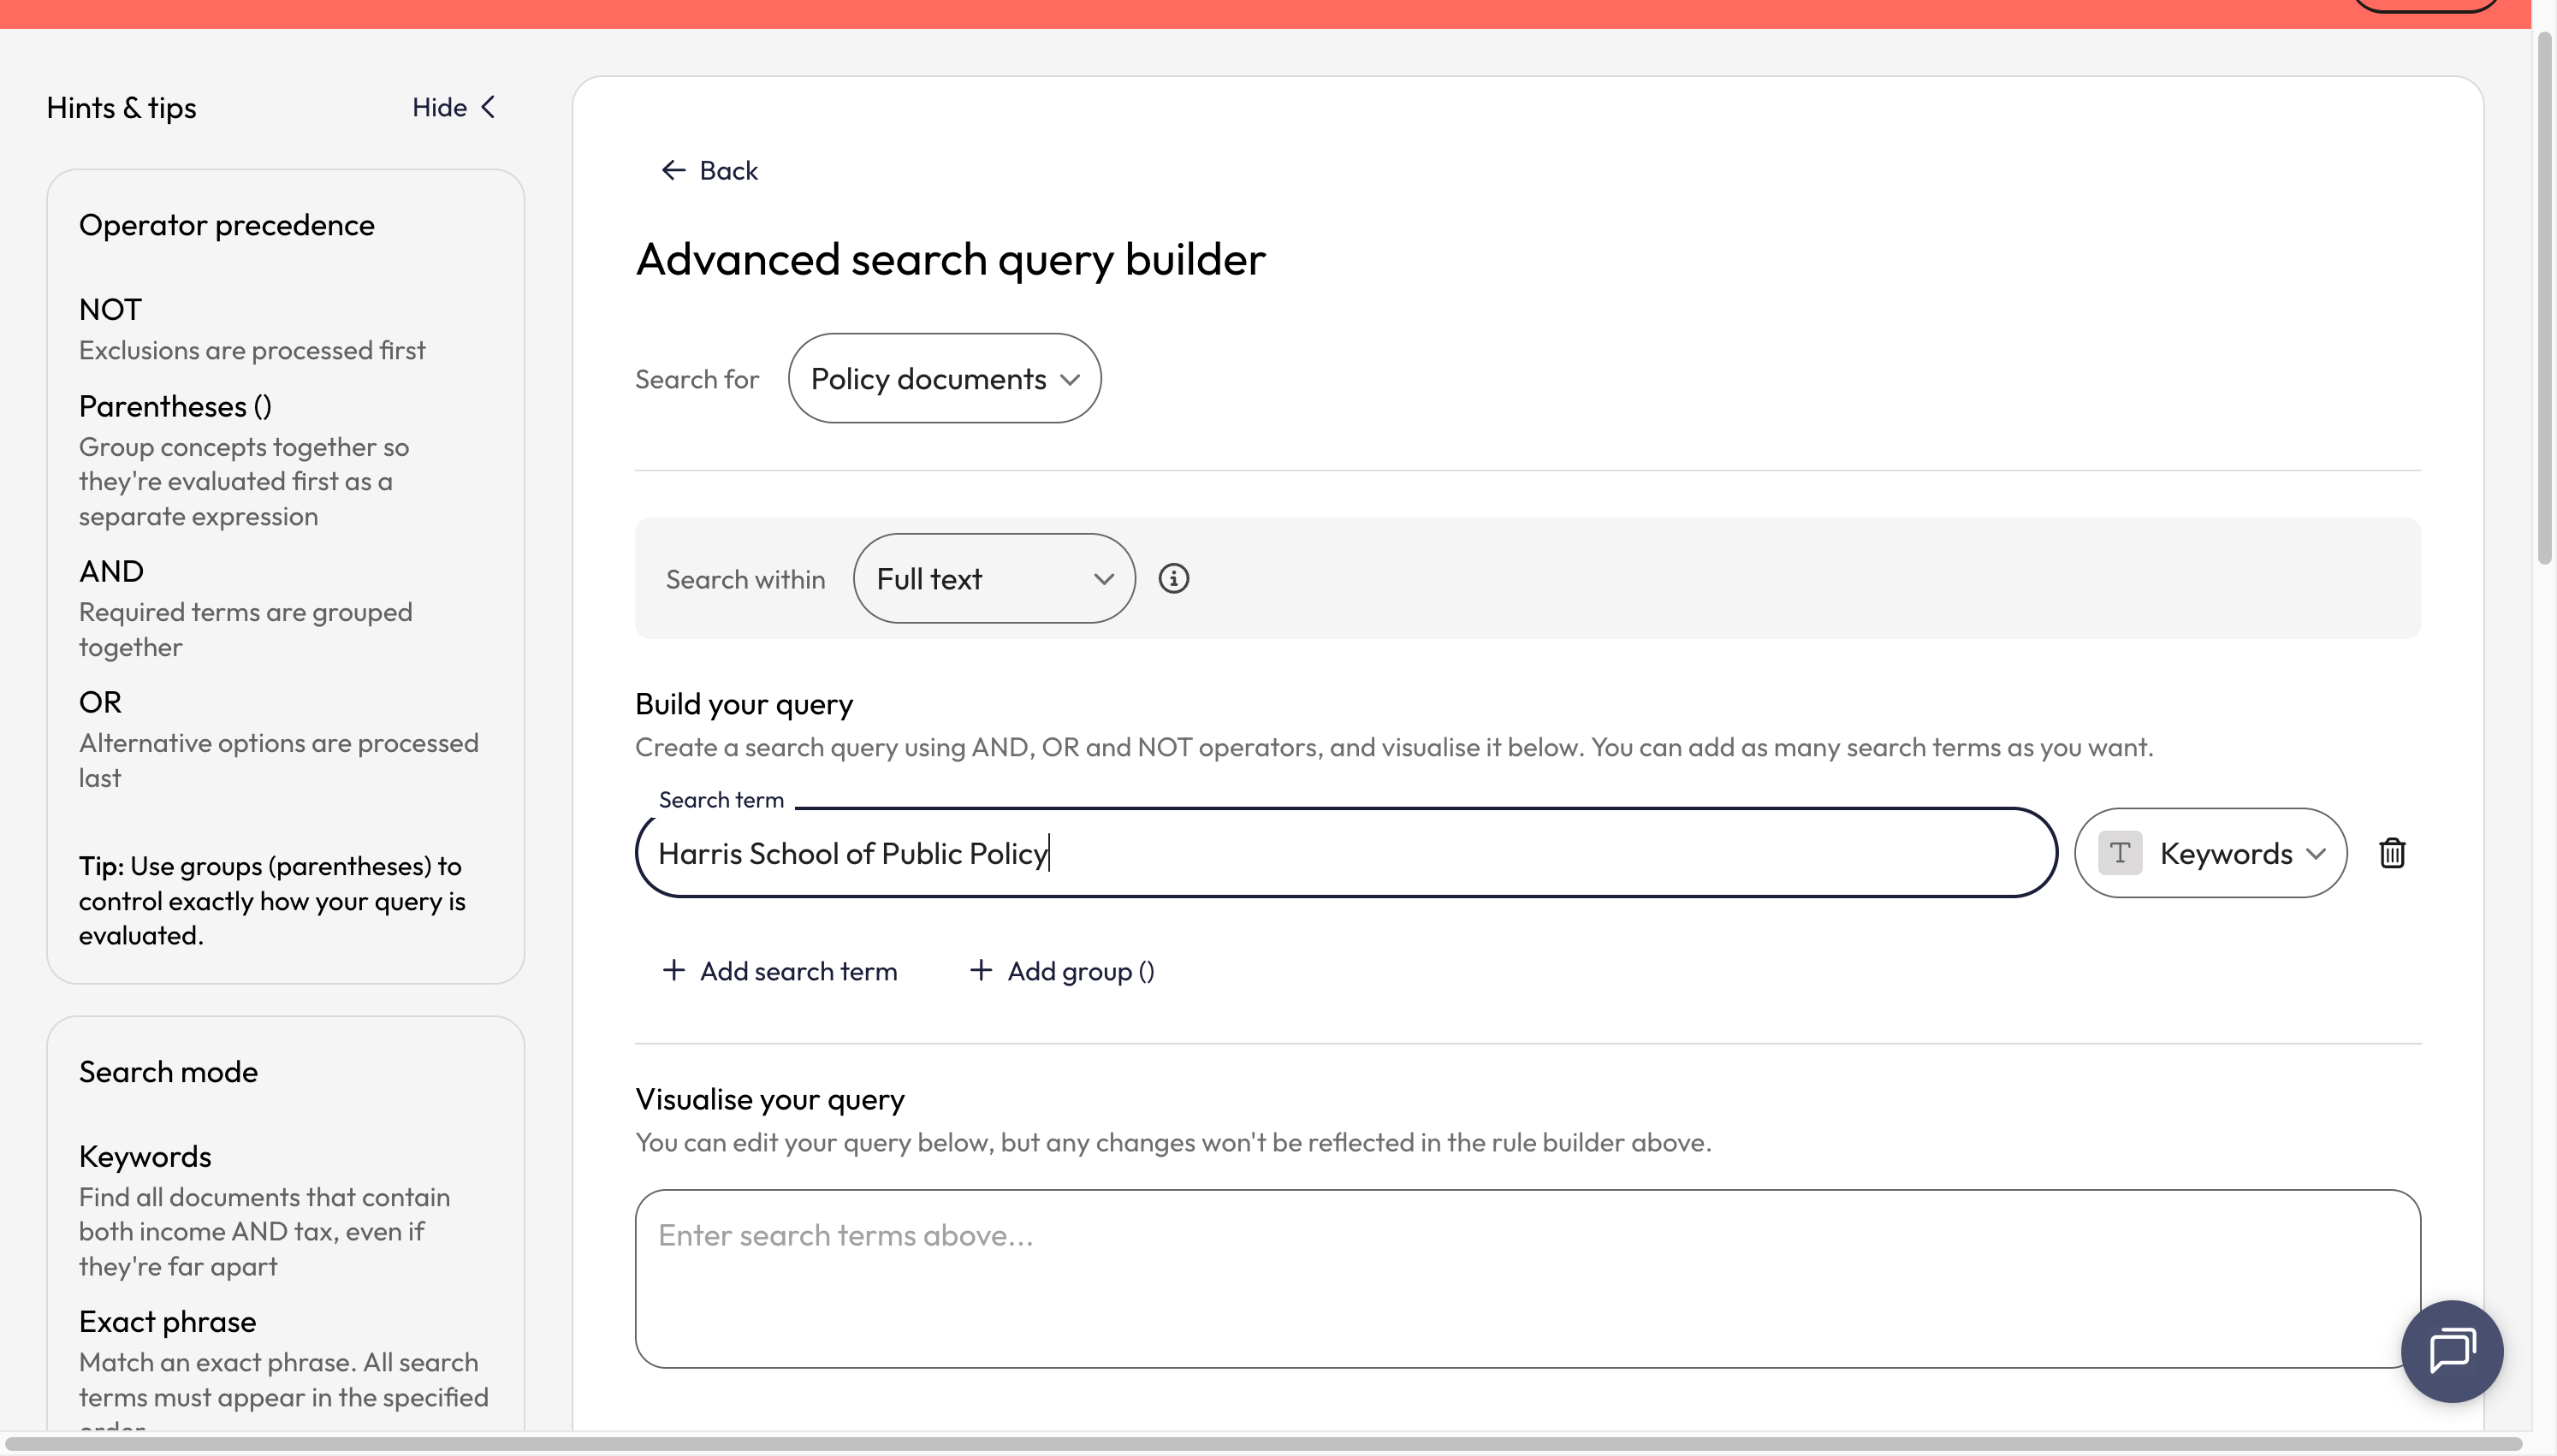Go Back to the previous page
The width and height of the screenshot is (2557, 1456).
(709, 171)
